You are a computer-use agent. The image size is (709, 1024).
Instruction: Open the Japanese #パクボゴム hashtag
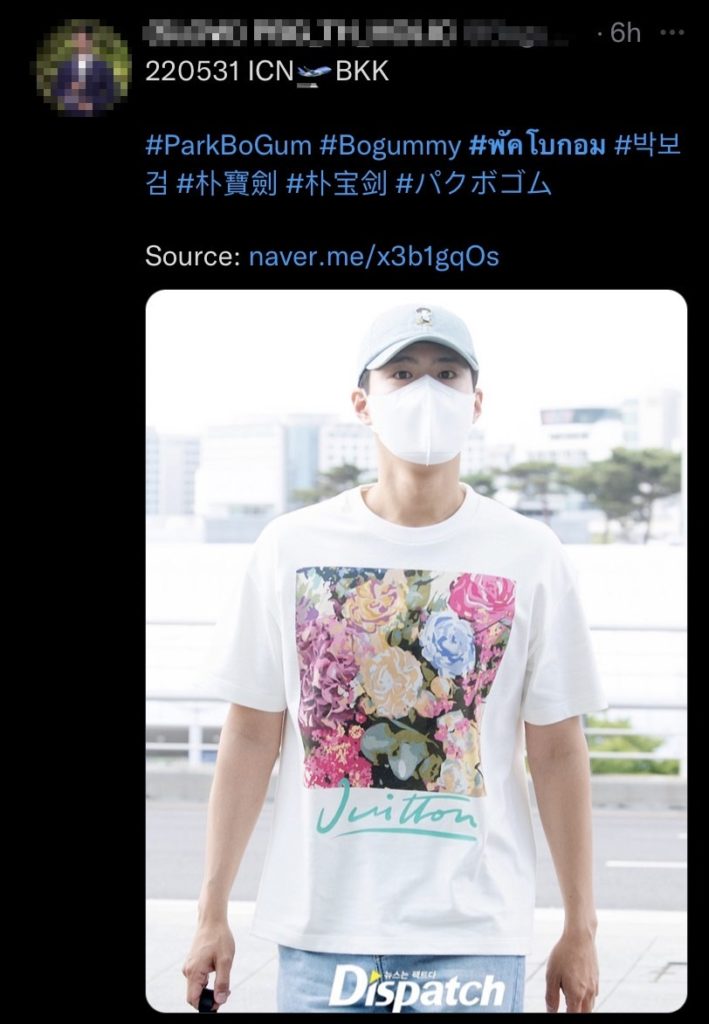click(x=474, y=184)
